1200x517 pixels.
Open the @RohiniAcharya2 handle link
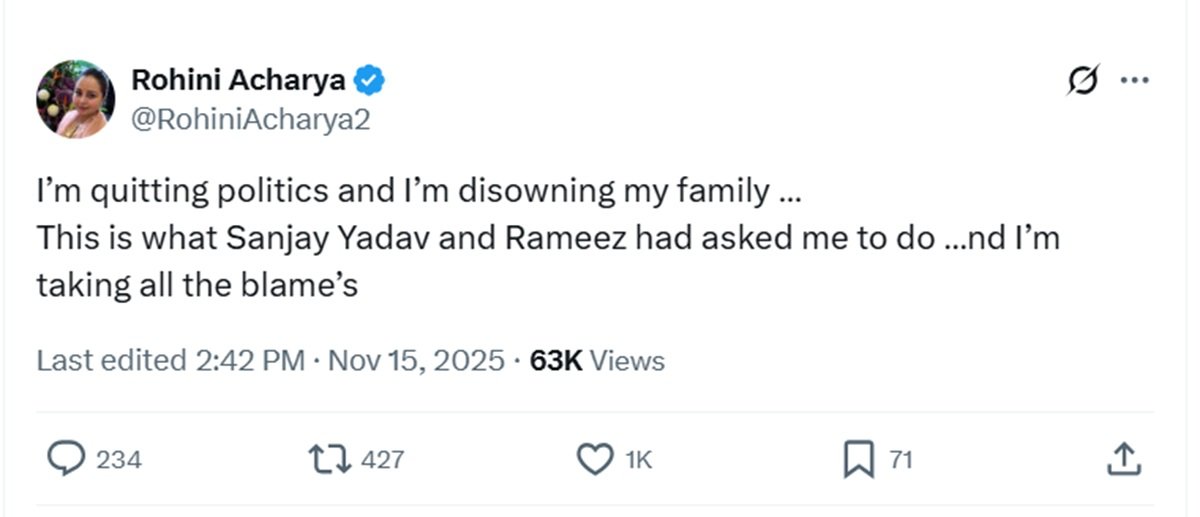point(251,120)
